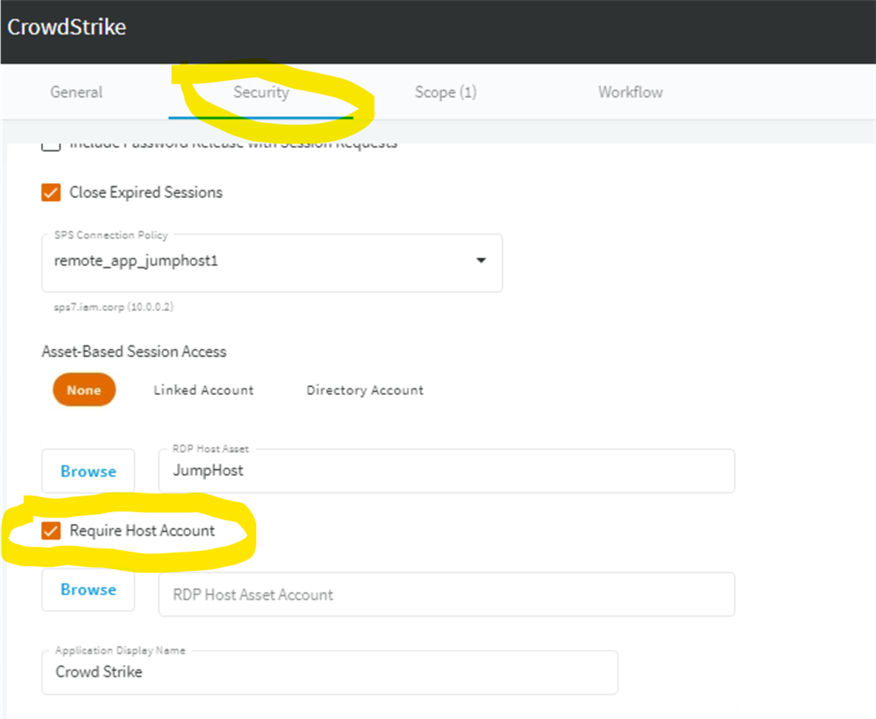Browse for the RDP Host Asset Account
This screenshot has height=719, width=876.
pyautogui.click(x=88, y=590)
